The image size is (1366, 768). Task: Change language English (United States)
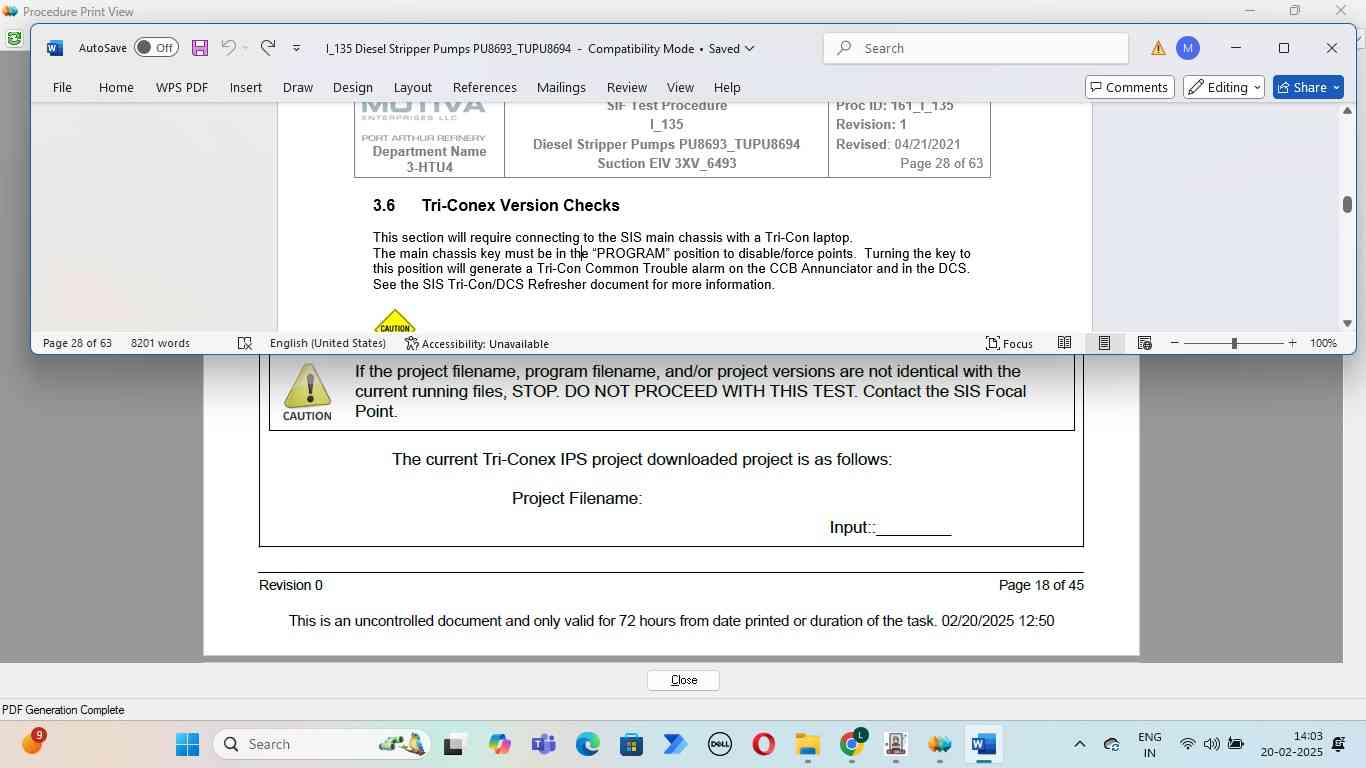tap(328, 343)
